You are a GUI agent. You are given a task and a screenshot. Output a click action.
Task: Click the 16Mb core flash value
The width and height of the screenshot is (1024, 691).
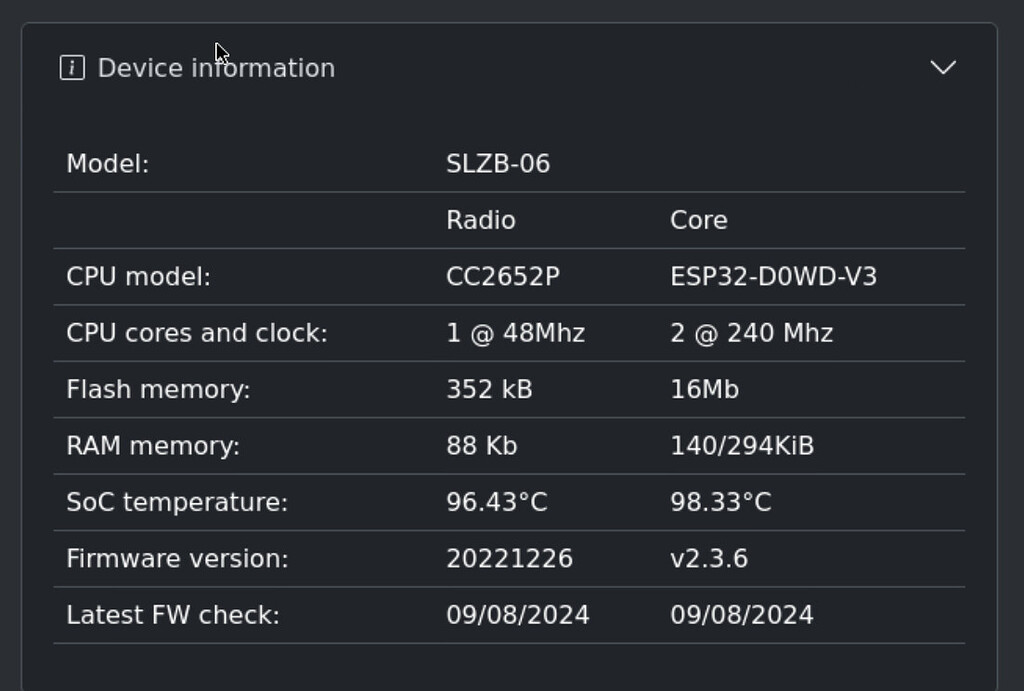pos(704,390)
